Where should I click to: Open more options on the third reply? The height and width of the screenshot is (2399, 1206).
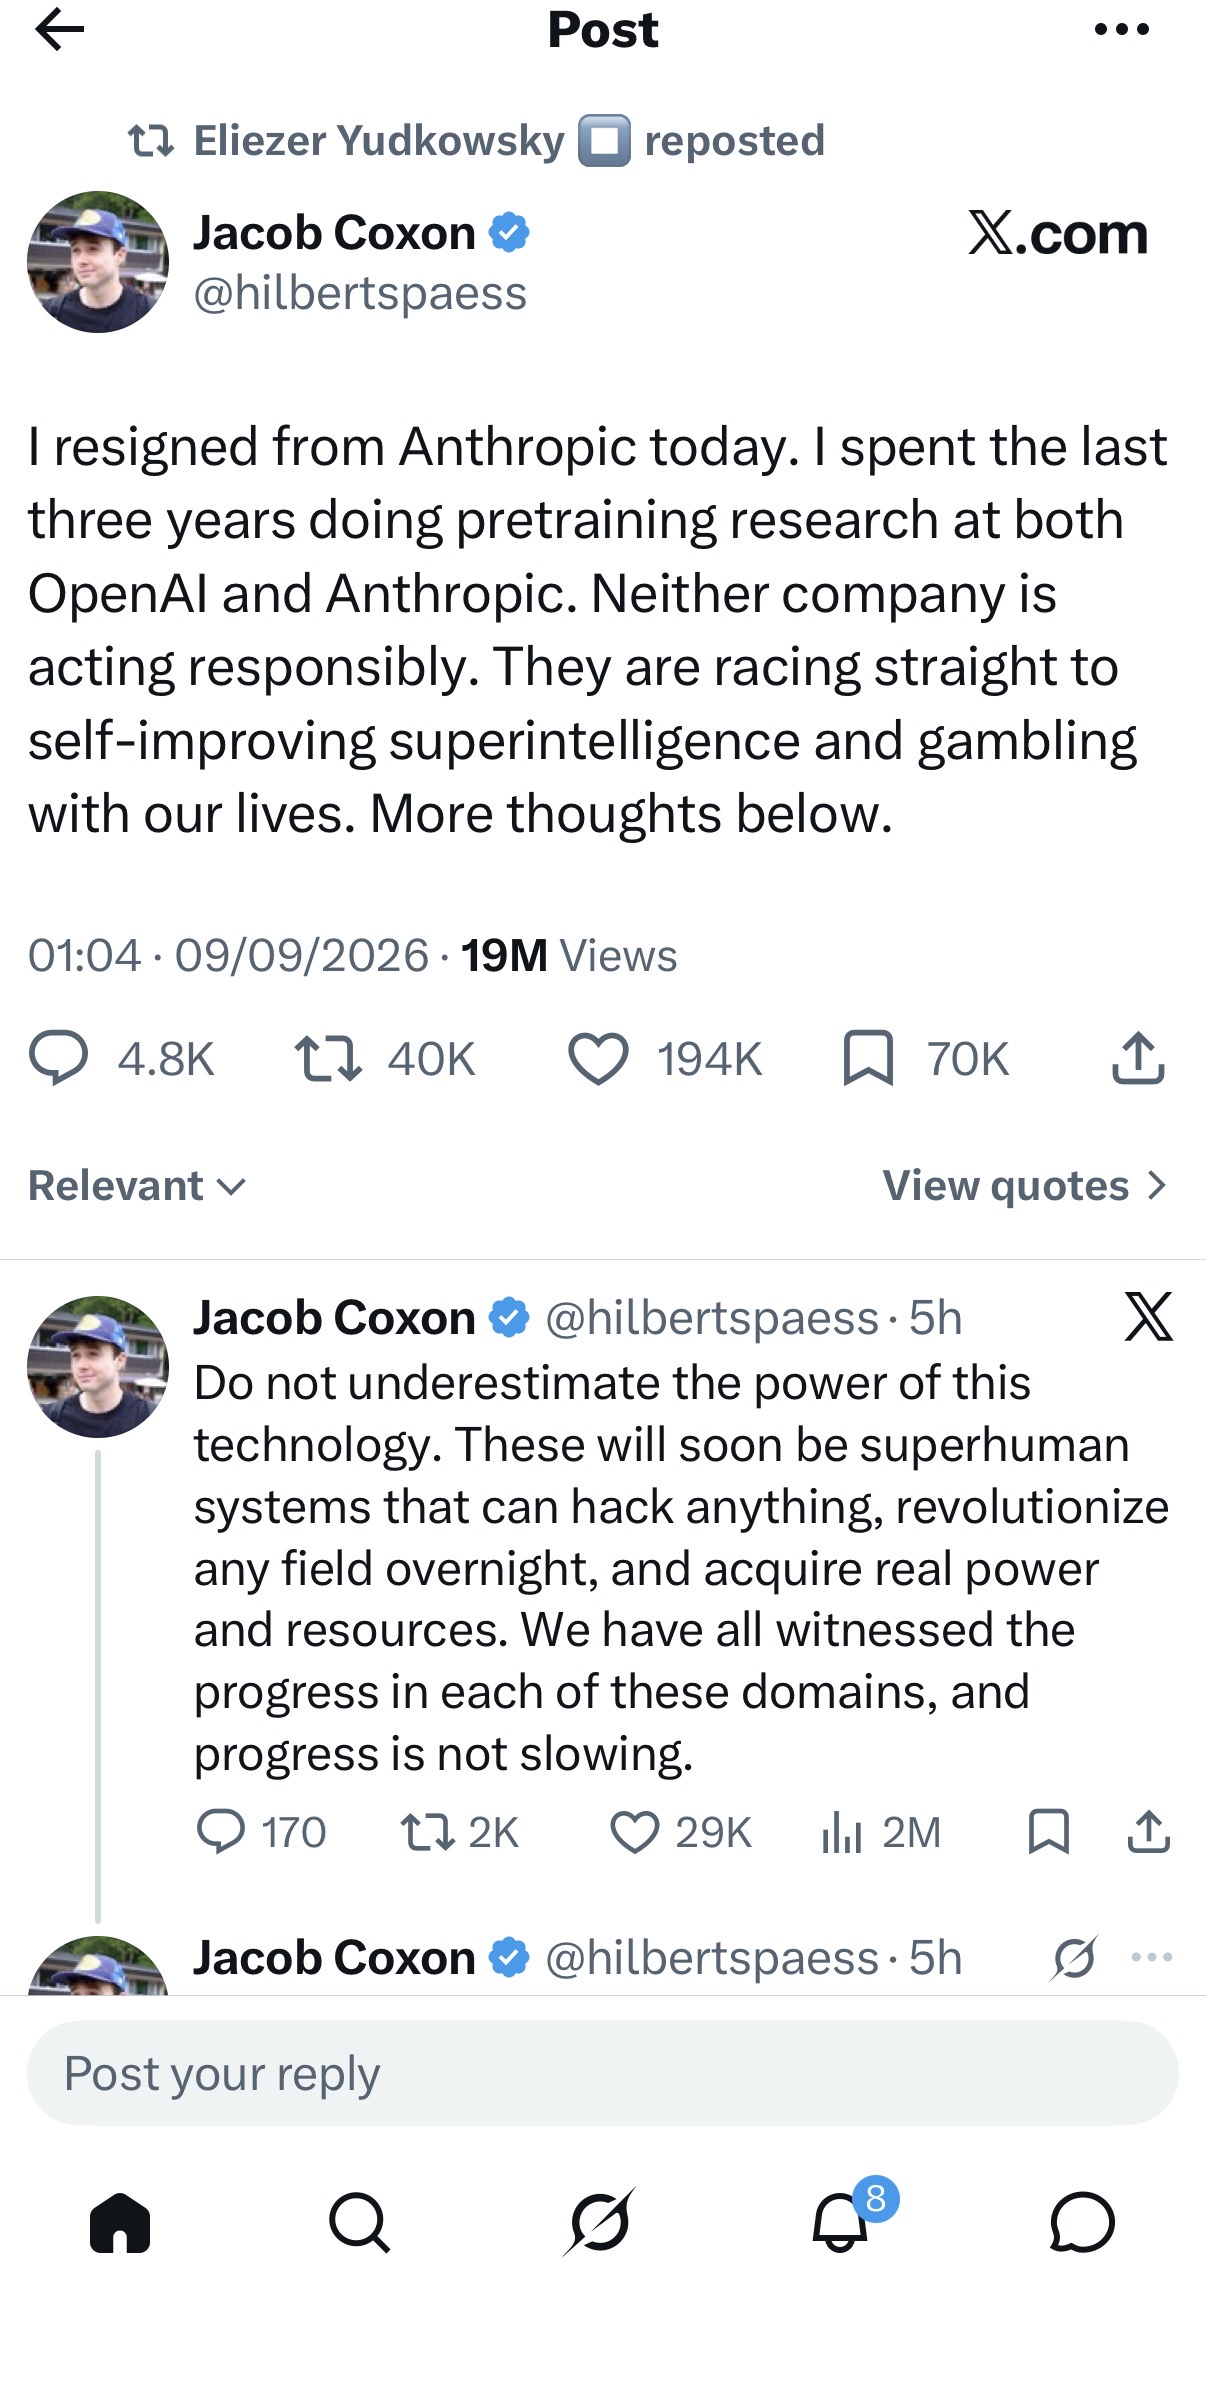point(1152,1957)
